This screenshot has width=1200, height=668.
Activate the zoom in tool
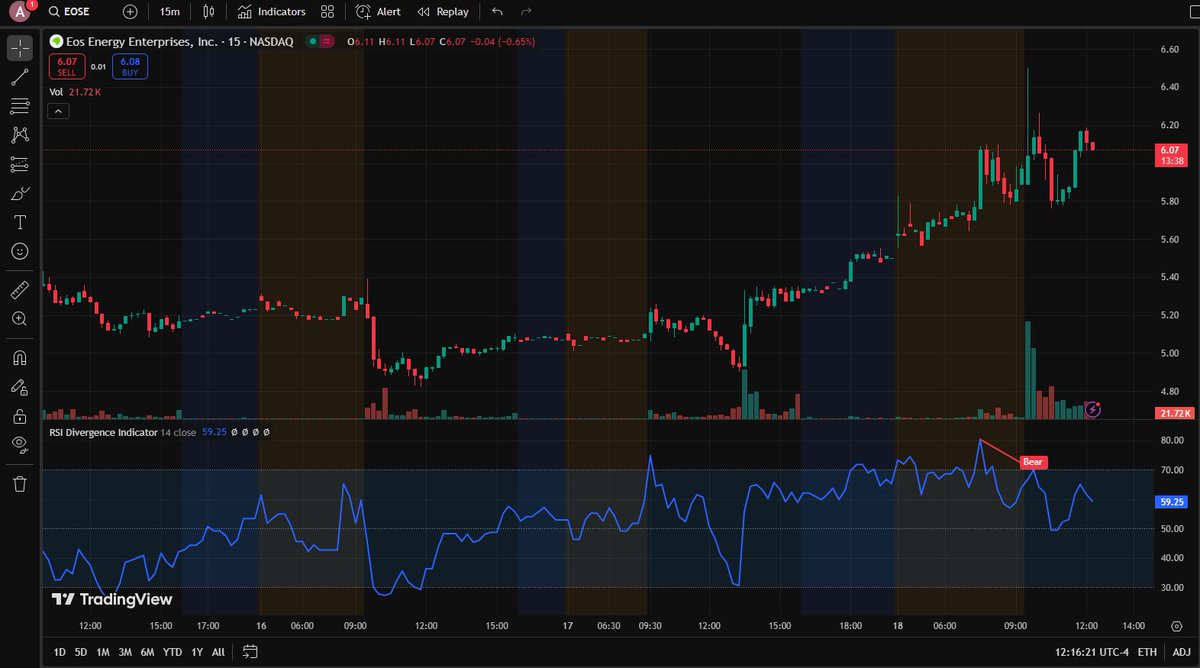20,319
